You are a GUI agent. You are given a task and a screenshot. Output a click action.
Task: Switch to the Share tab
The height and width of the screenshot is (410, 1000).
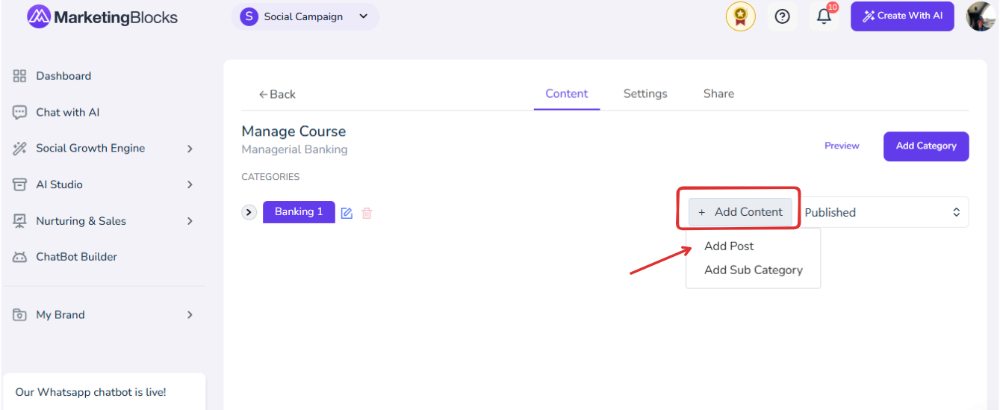tap(719, 94)
